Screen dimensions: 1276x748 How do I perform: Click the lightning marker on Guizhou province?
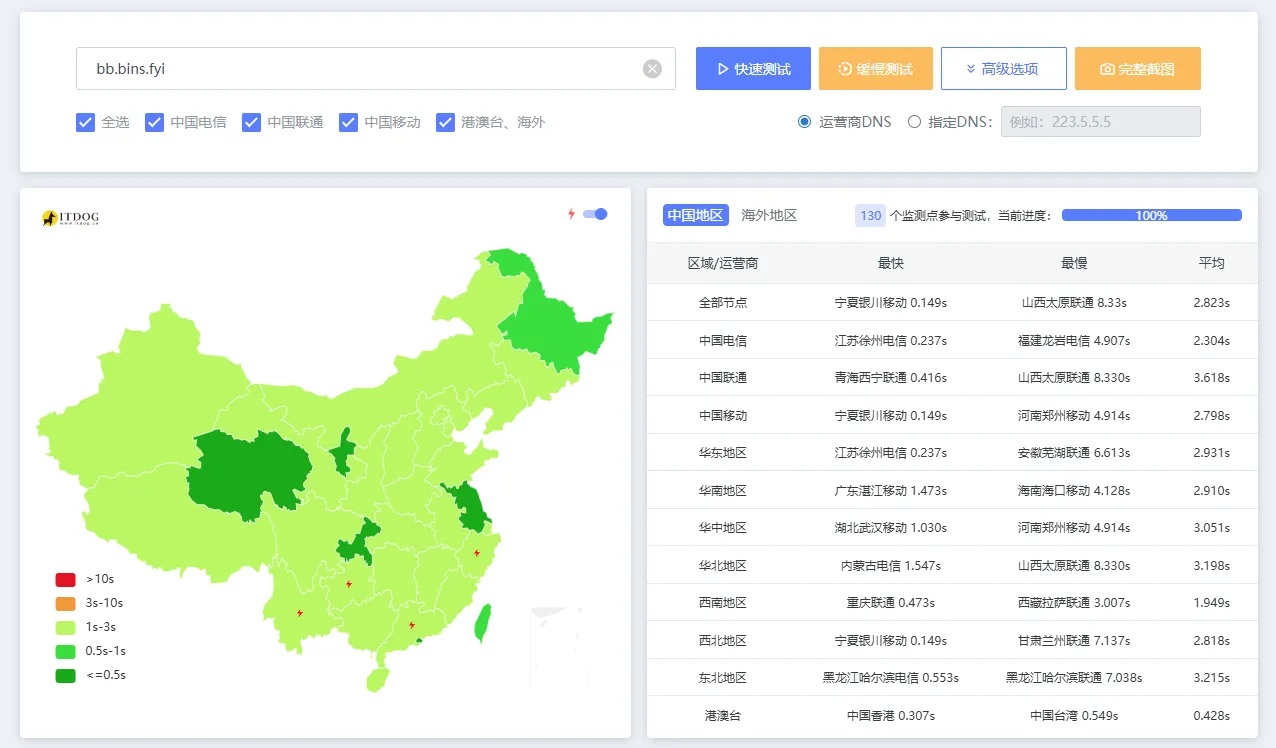pyautogui.click(x=348, y=584)
